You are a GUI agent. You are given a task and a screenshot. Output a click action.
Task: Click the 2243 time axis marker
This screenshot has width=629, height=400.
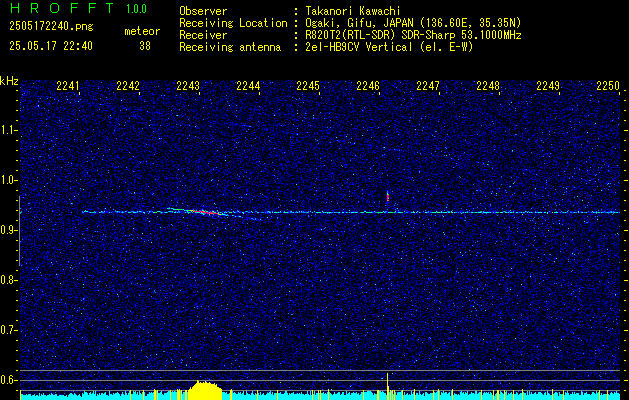pos(188,85)
